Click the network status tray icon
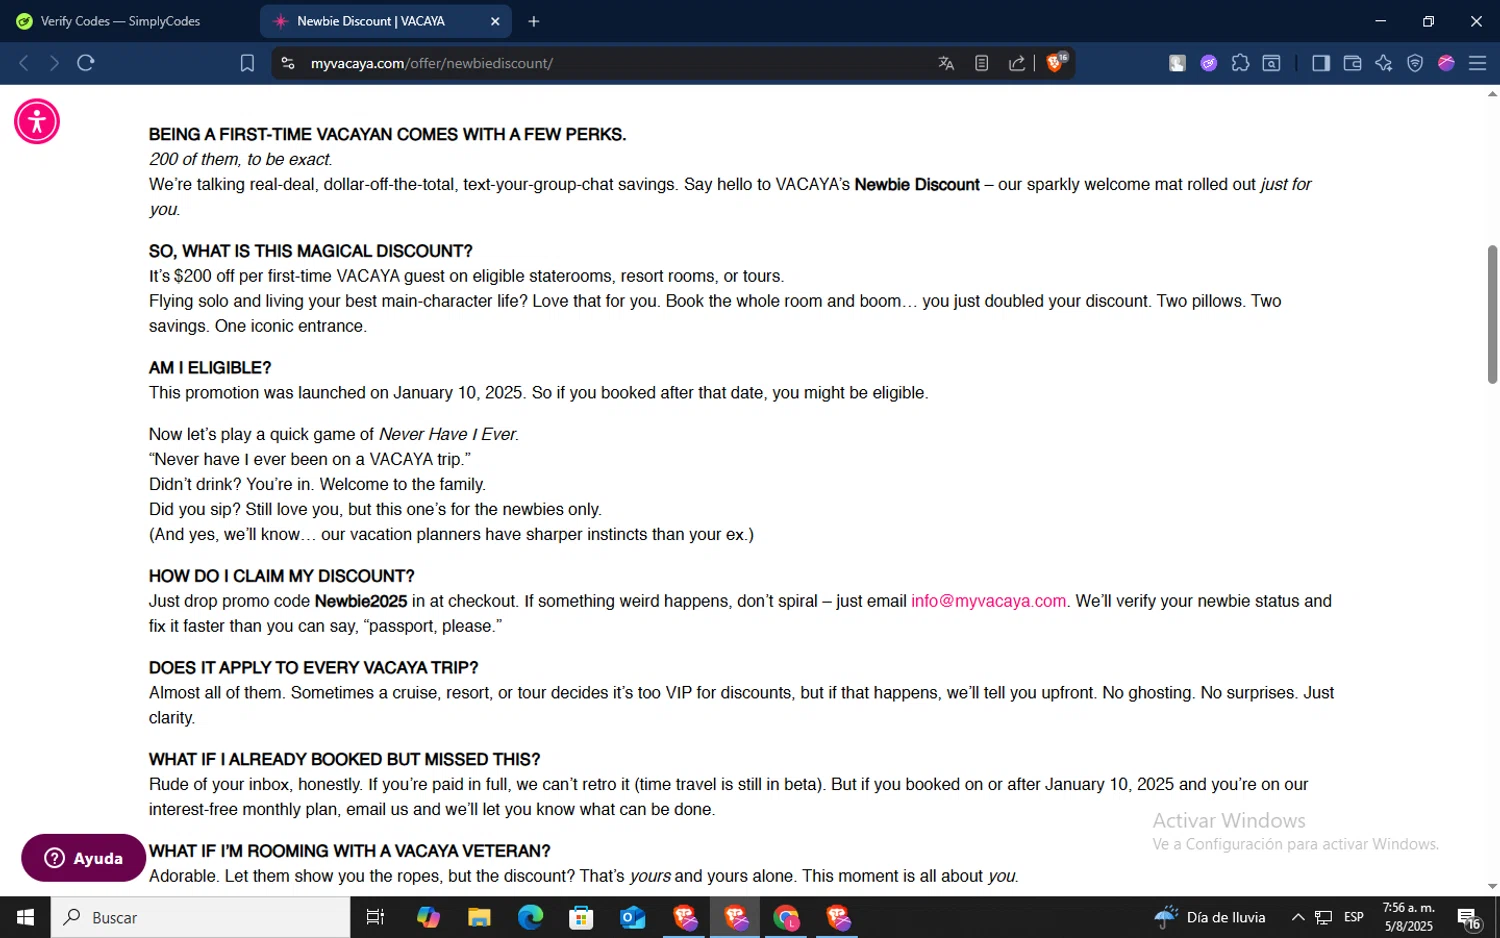 point(1323,917)
